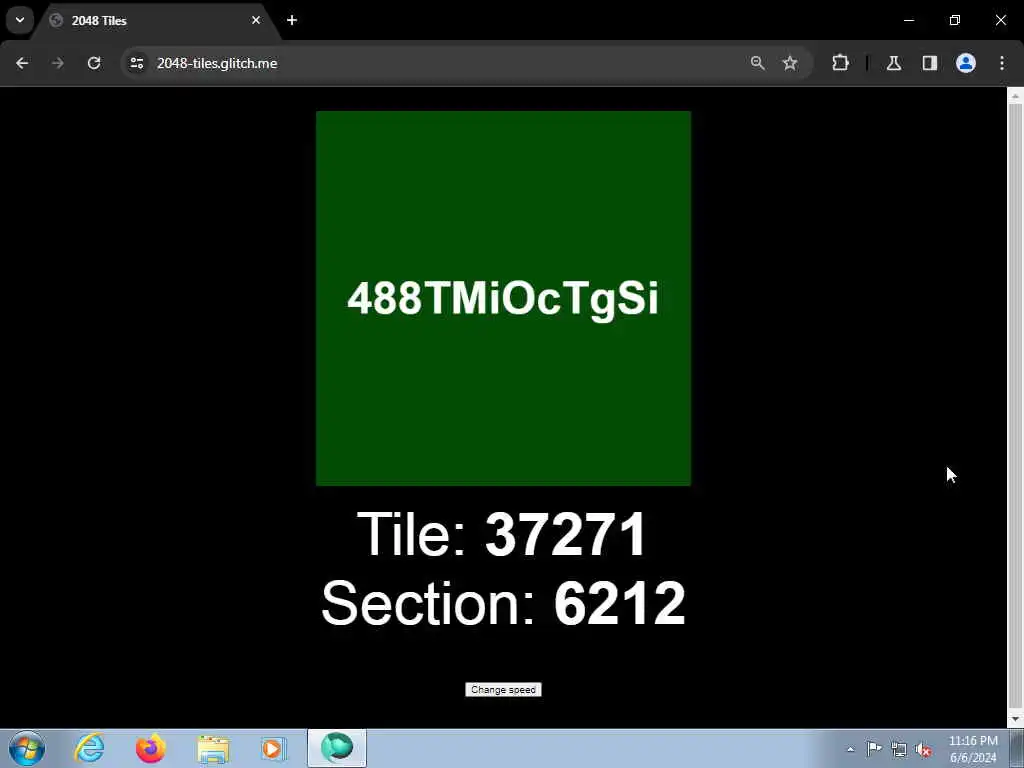Open the Windows Start menu
The width and height of the screenshot is (1024, 768).
pos(26,748)
